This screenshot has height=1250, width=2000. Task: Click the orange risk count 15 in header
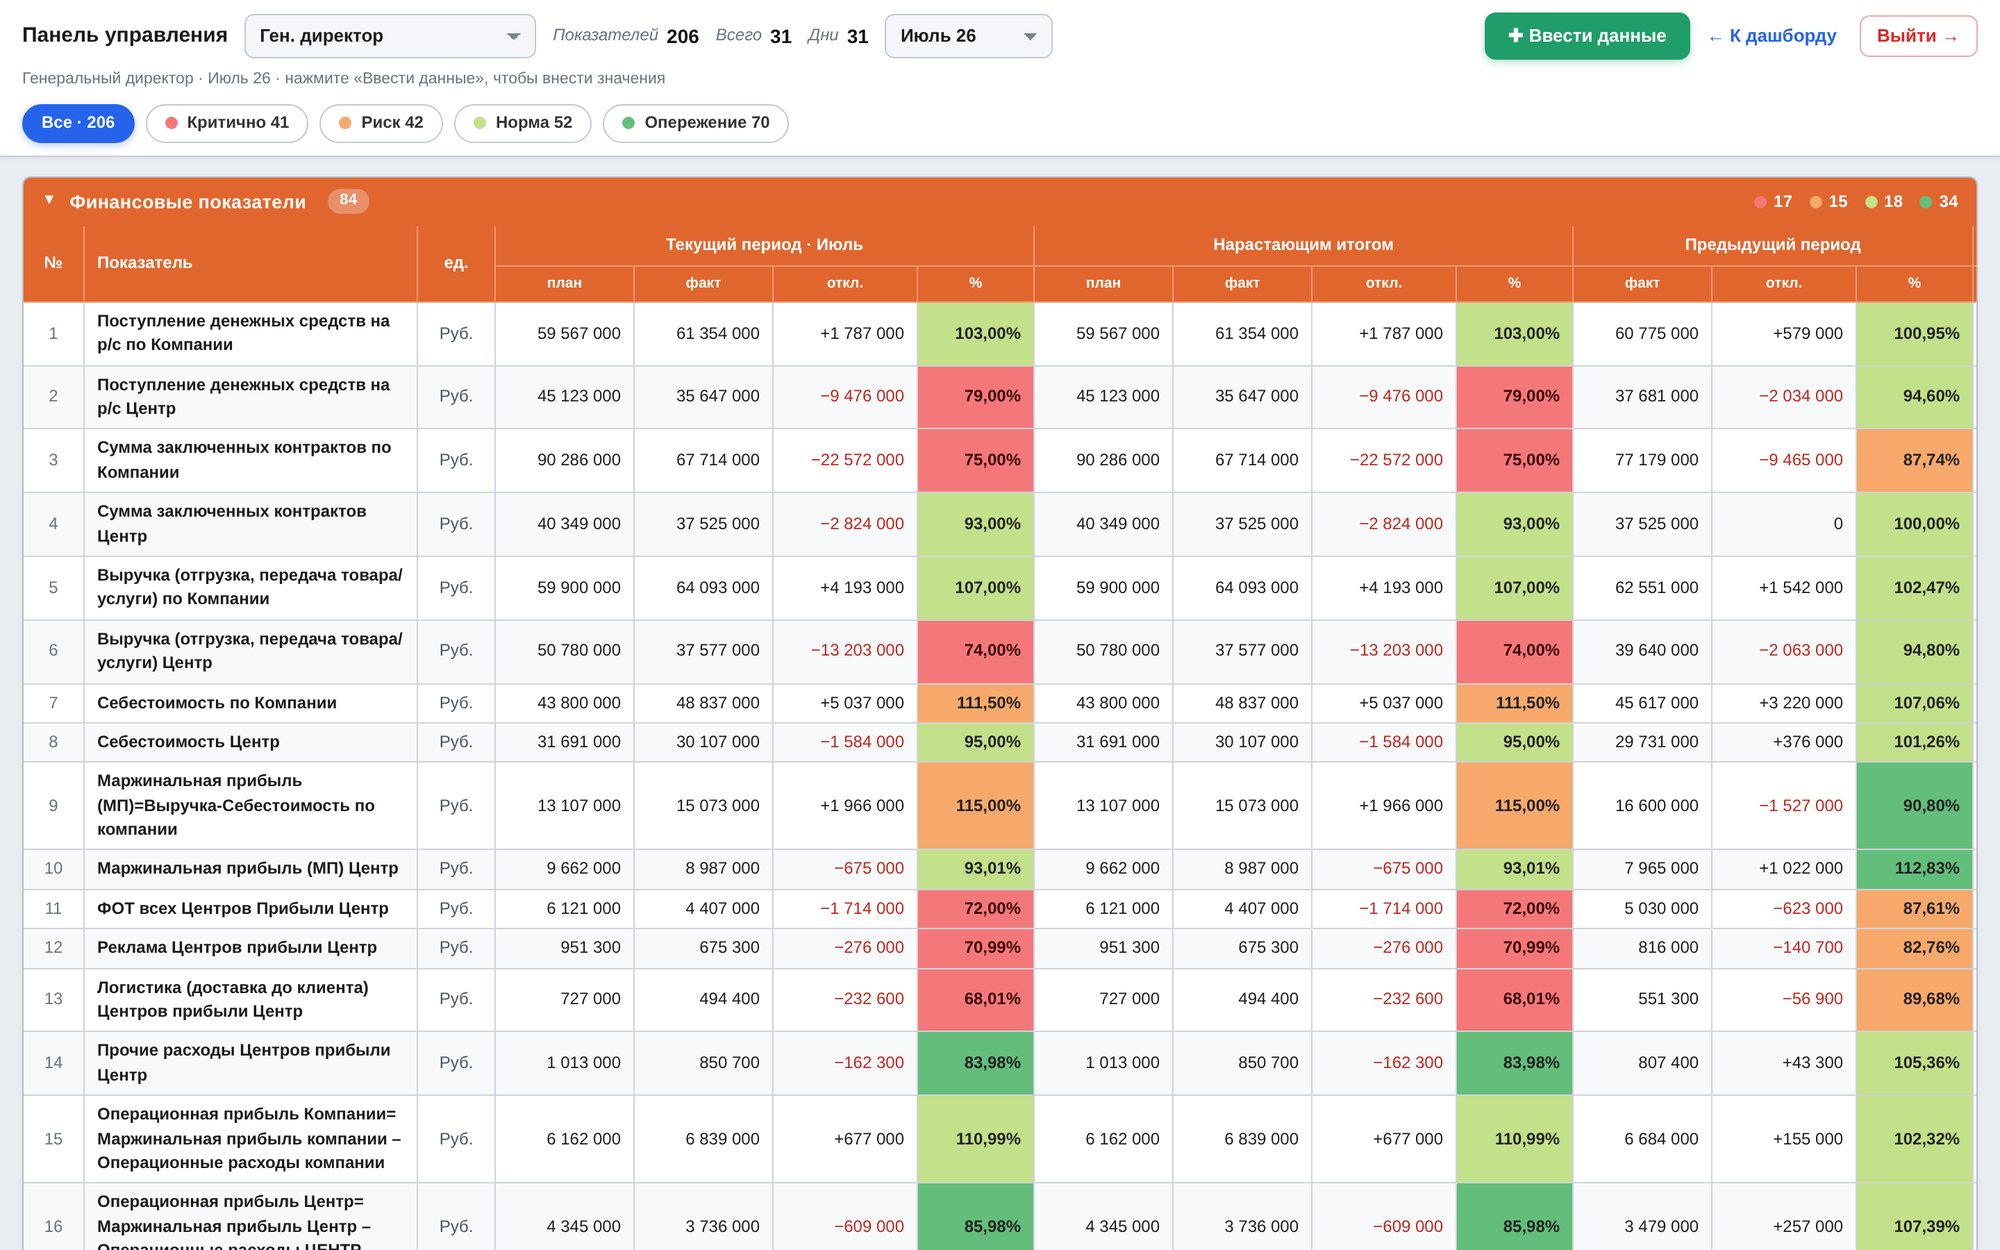1829,201
